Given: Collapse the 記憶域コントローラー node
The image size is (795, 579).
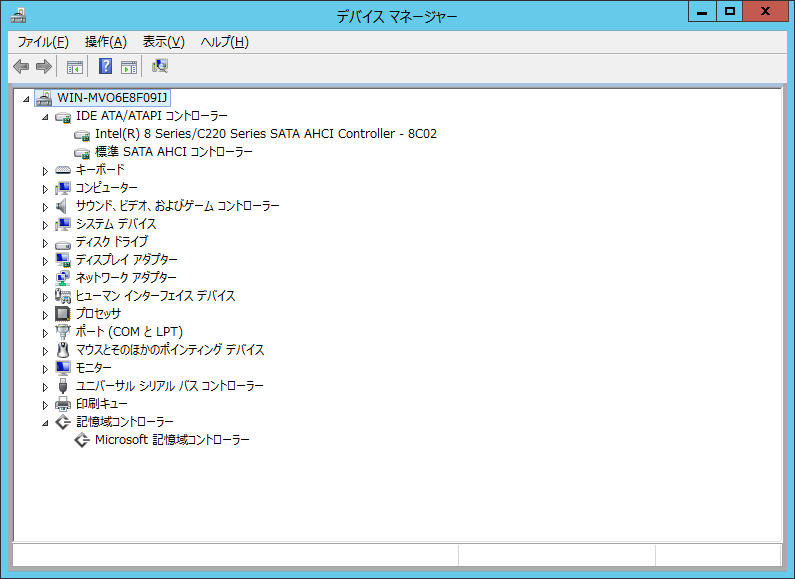Looking at the screenshot, I should pyautogui.click(x=45, y=423).
